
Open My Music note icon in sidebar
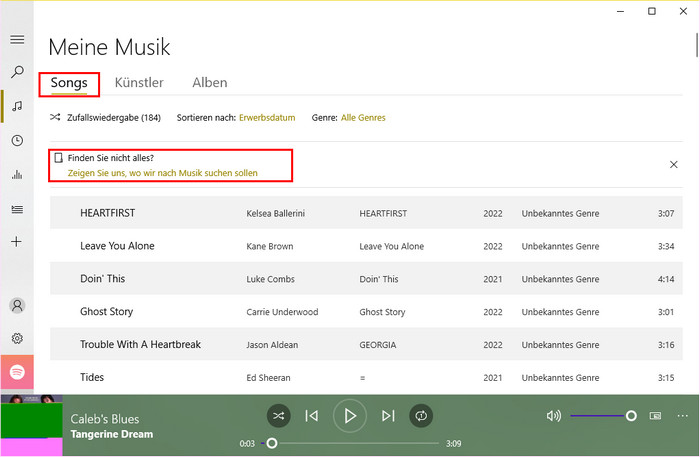tap(17, 106)
